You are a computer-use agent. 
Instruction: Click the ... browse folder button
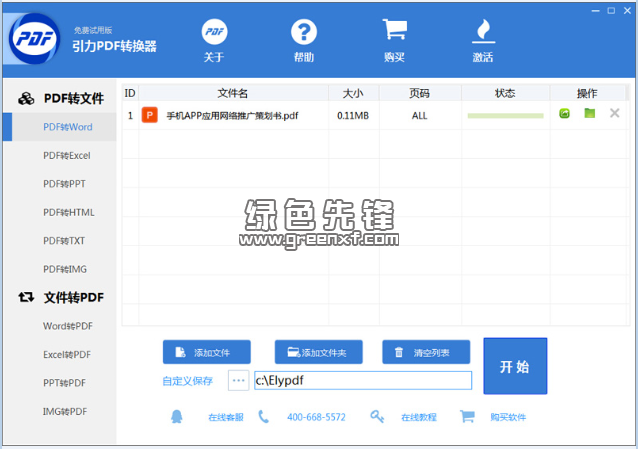point(238,381)
